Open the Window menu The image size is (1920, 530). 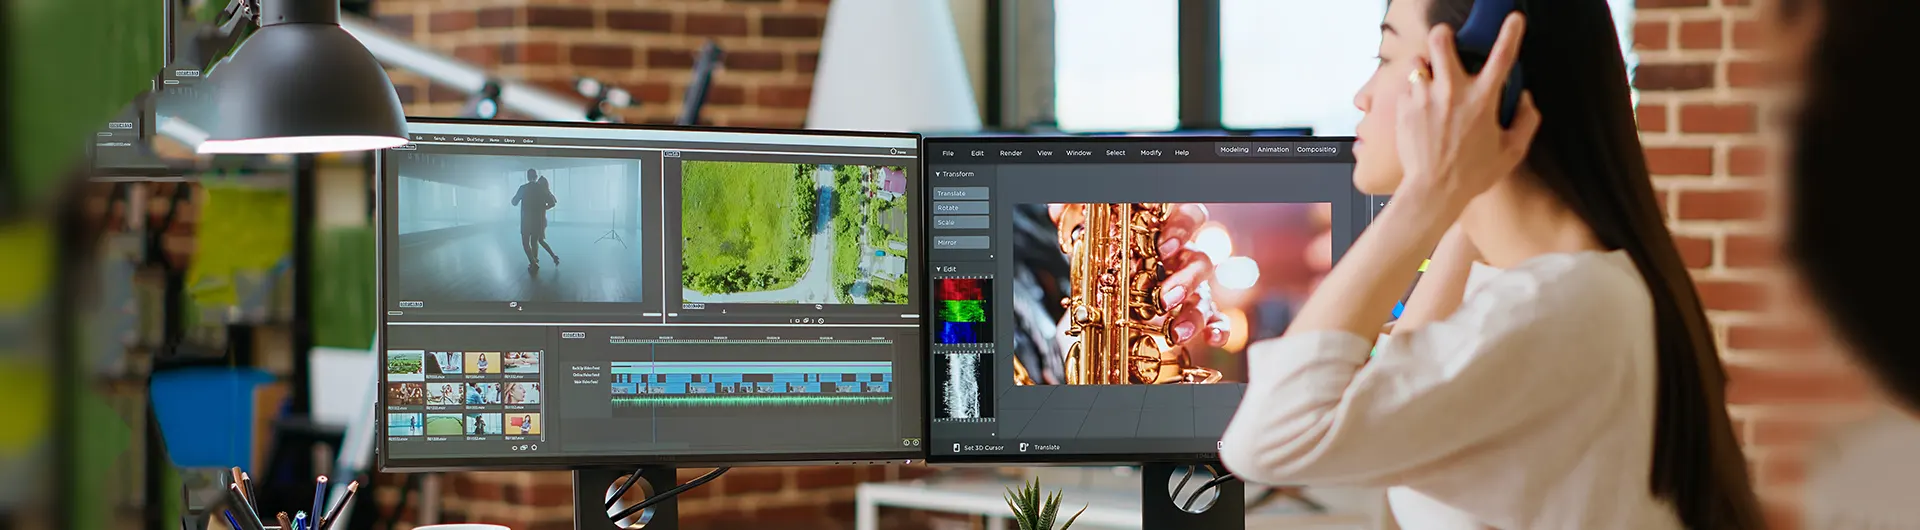click(x=1078, y=153)
